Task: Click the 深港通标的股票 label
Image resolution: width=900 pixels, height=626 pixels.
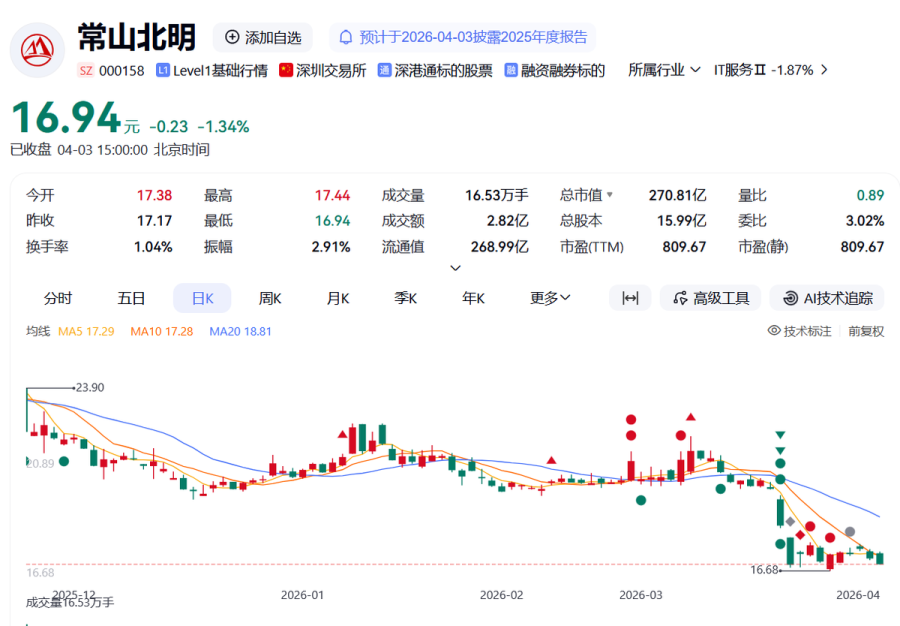Action: (443, 70)
